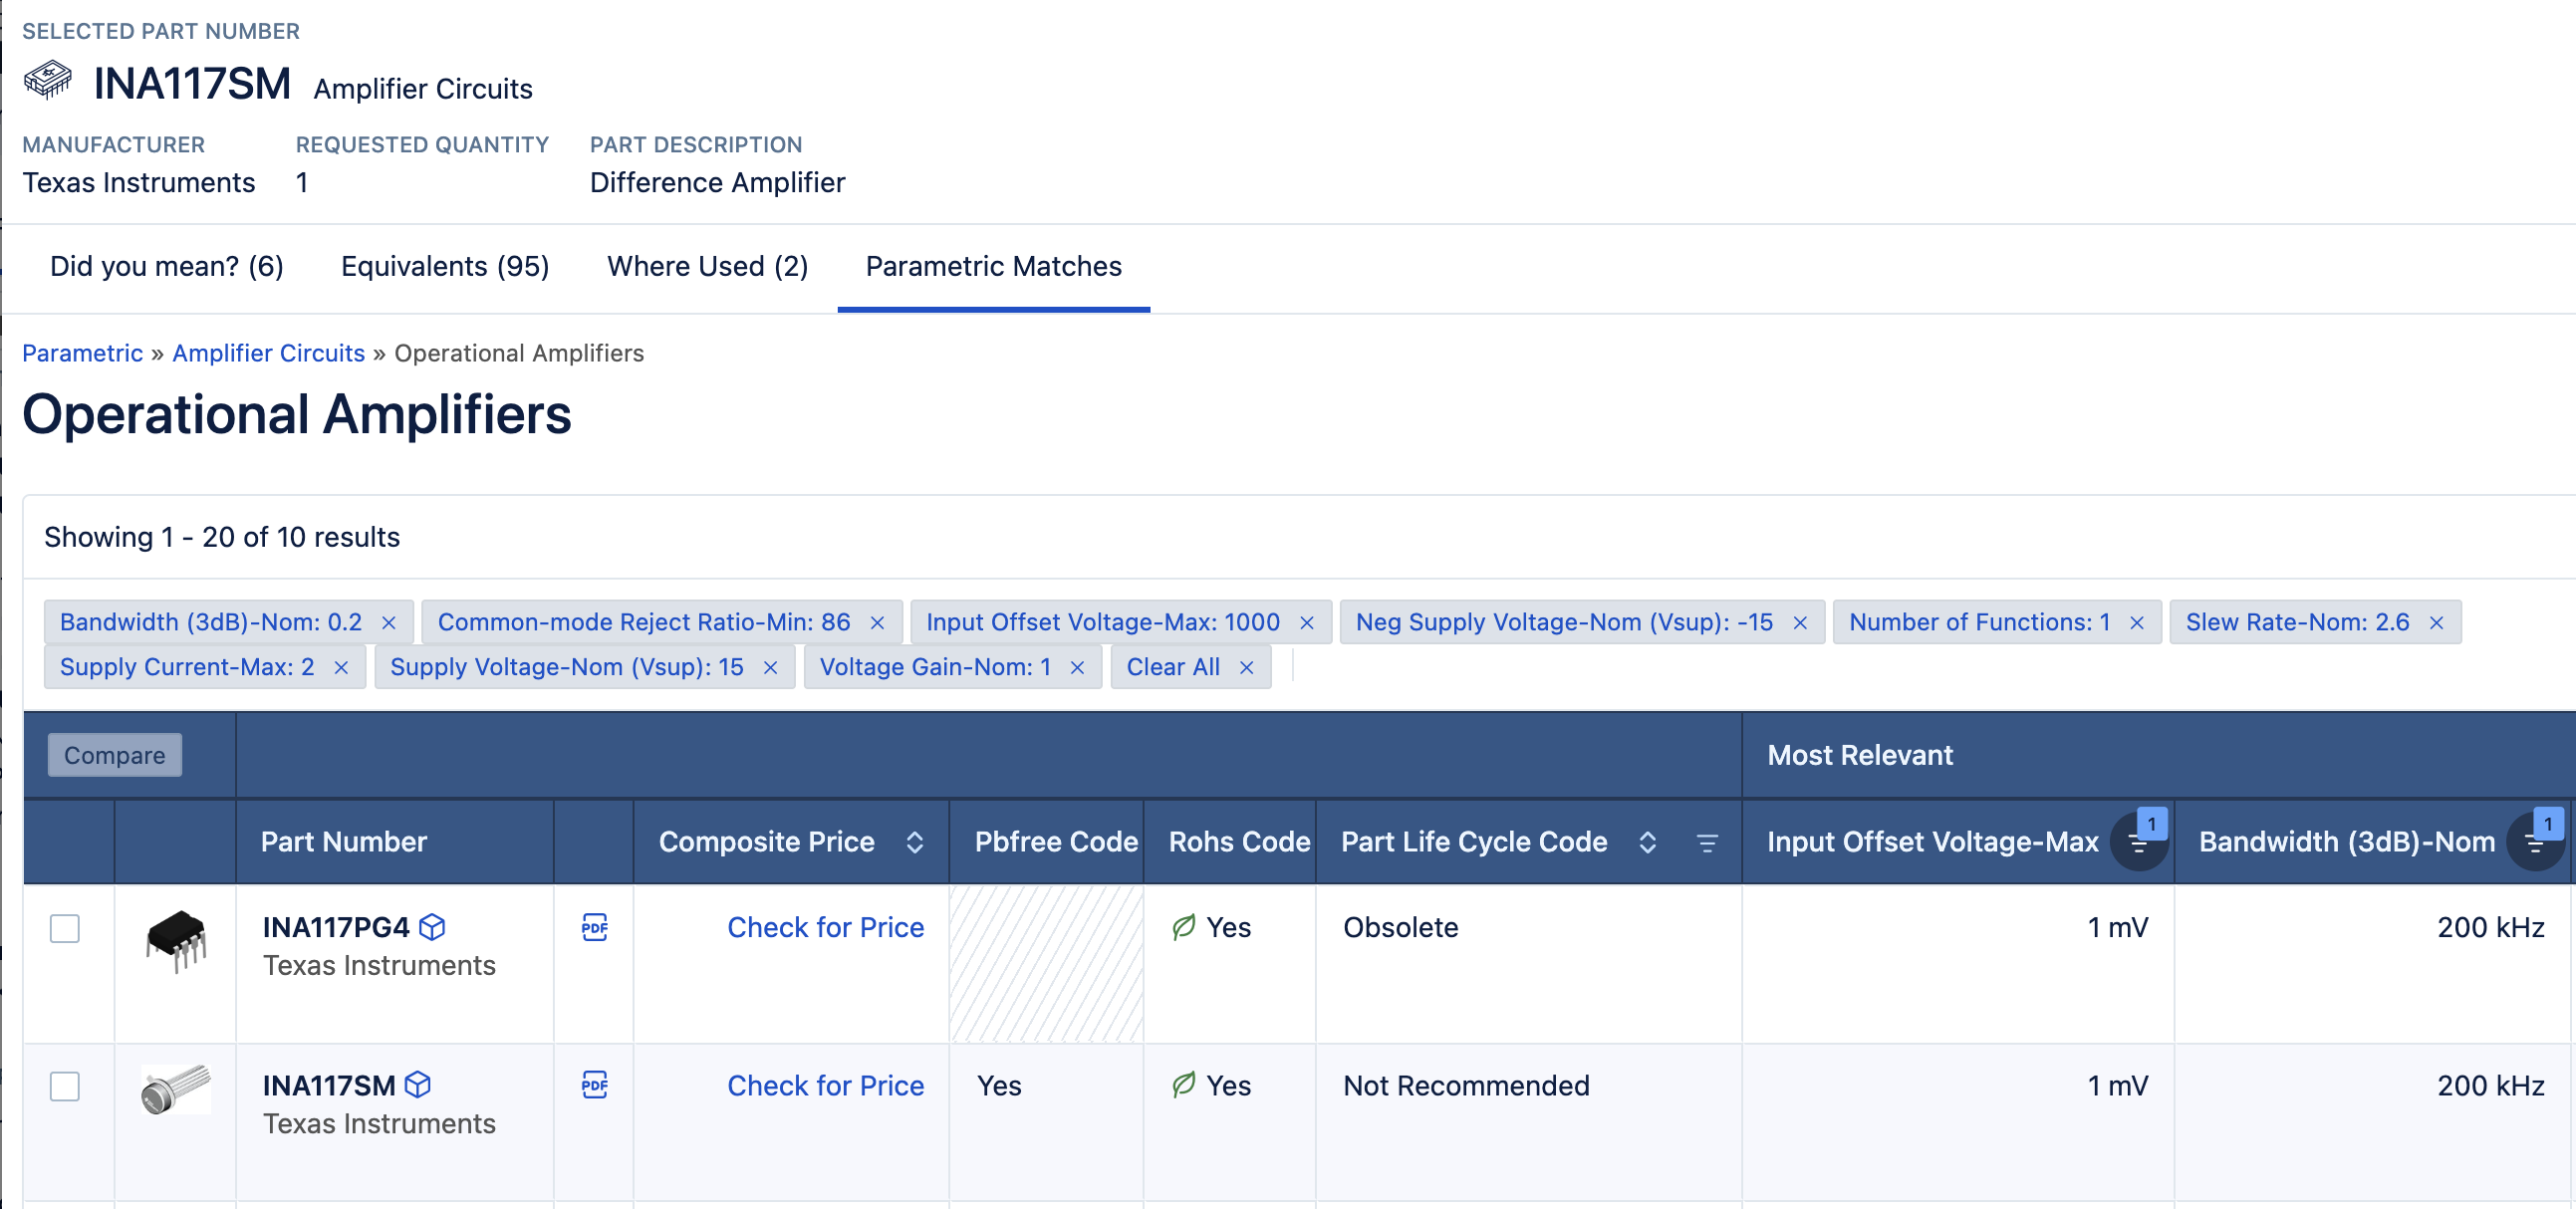Remove the Bandwidth (3dB)-Nom: 0.2 filter
The height and width of the screenshot is (1209, 2576).
coord(389,623)
